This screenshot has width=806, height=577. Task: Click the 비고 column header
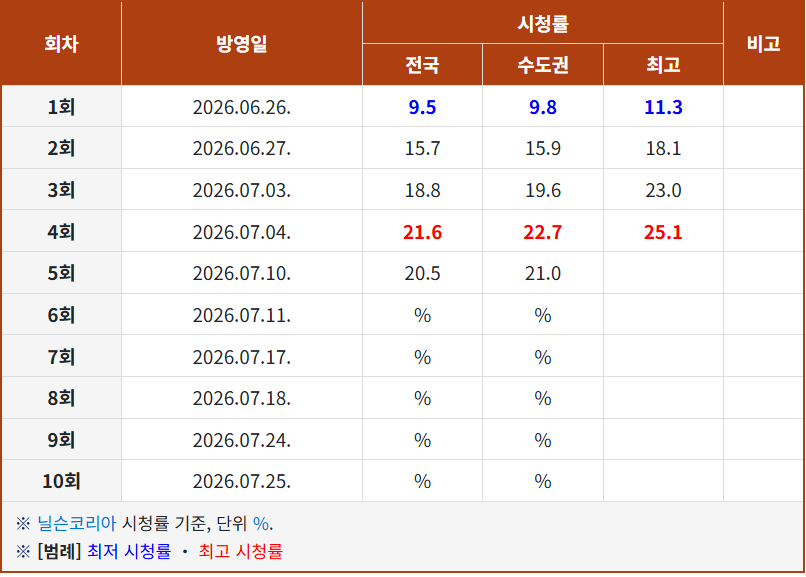(x=763, y=44)
